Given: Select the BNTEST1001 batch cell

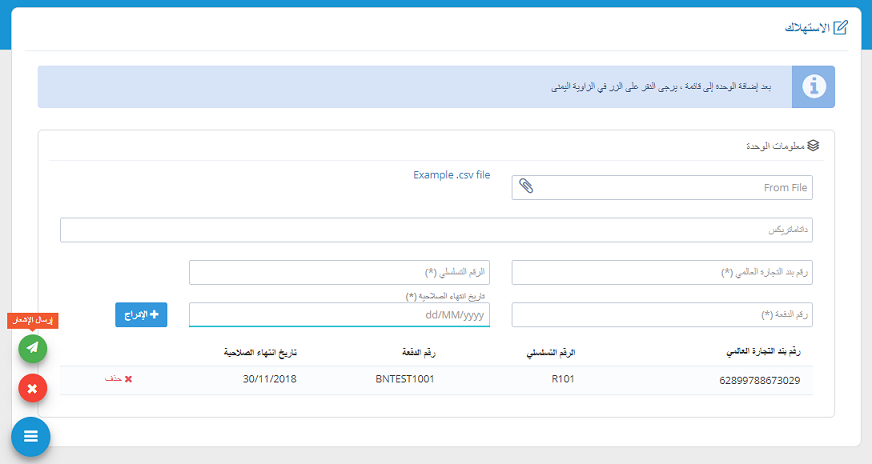Looking at the screenshot, I should point(405,379).
